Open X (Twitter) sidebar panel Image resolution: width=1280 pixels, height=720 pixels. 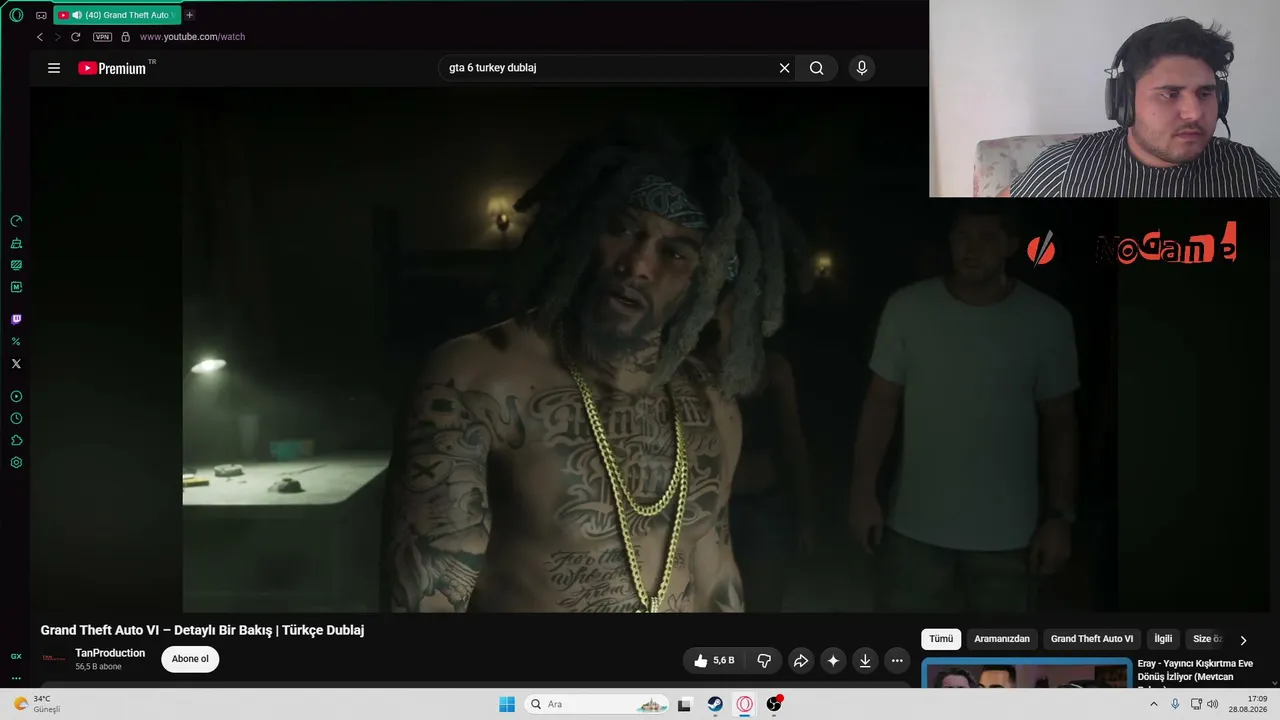[16, 364]
